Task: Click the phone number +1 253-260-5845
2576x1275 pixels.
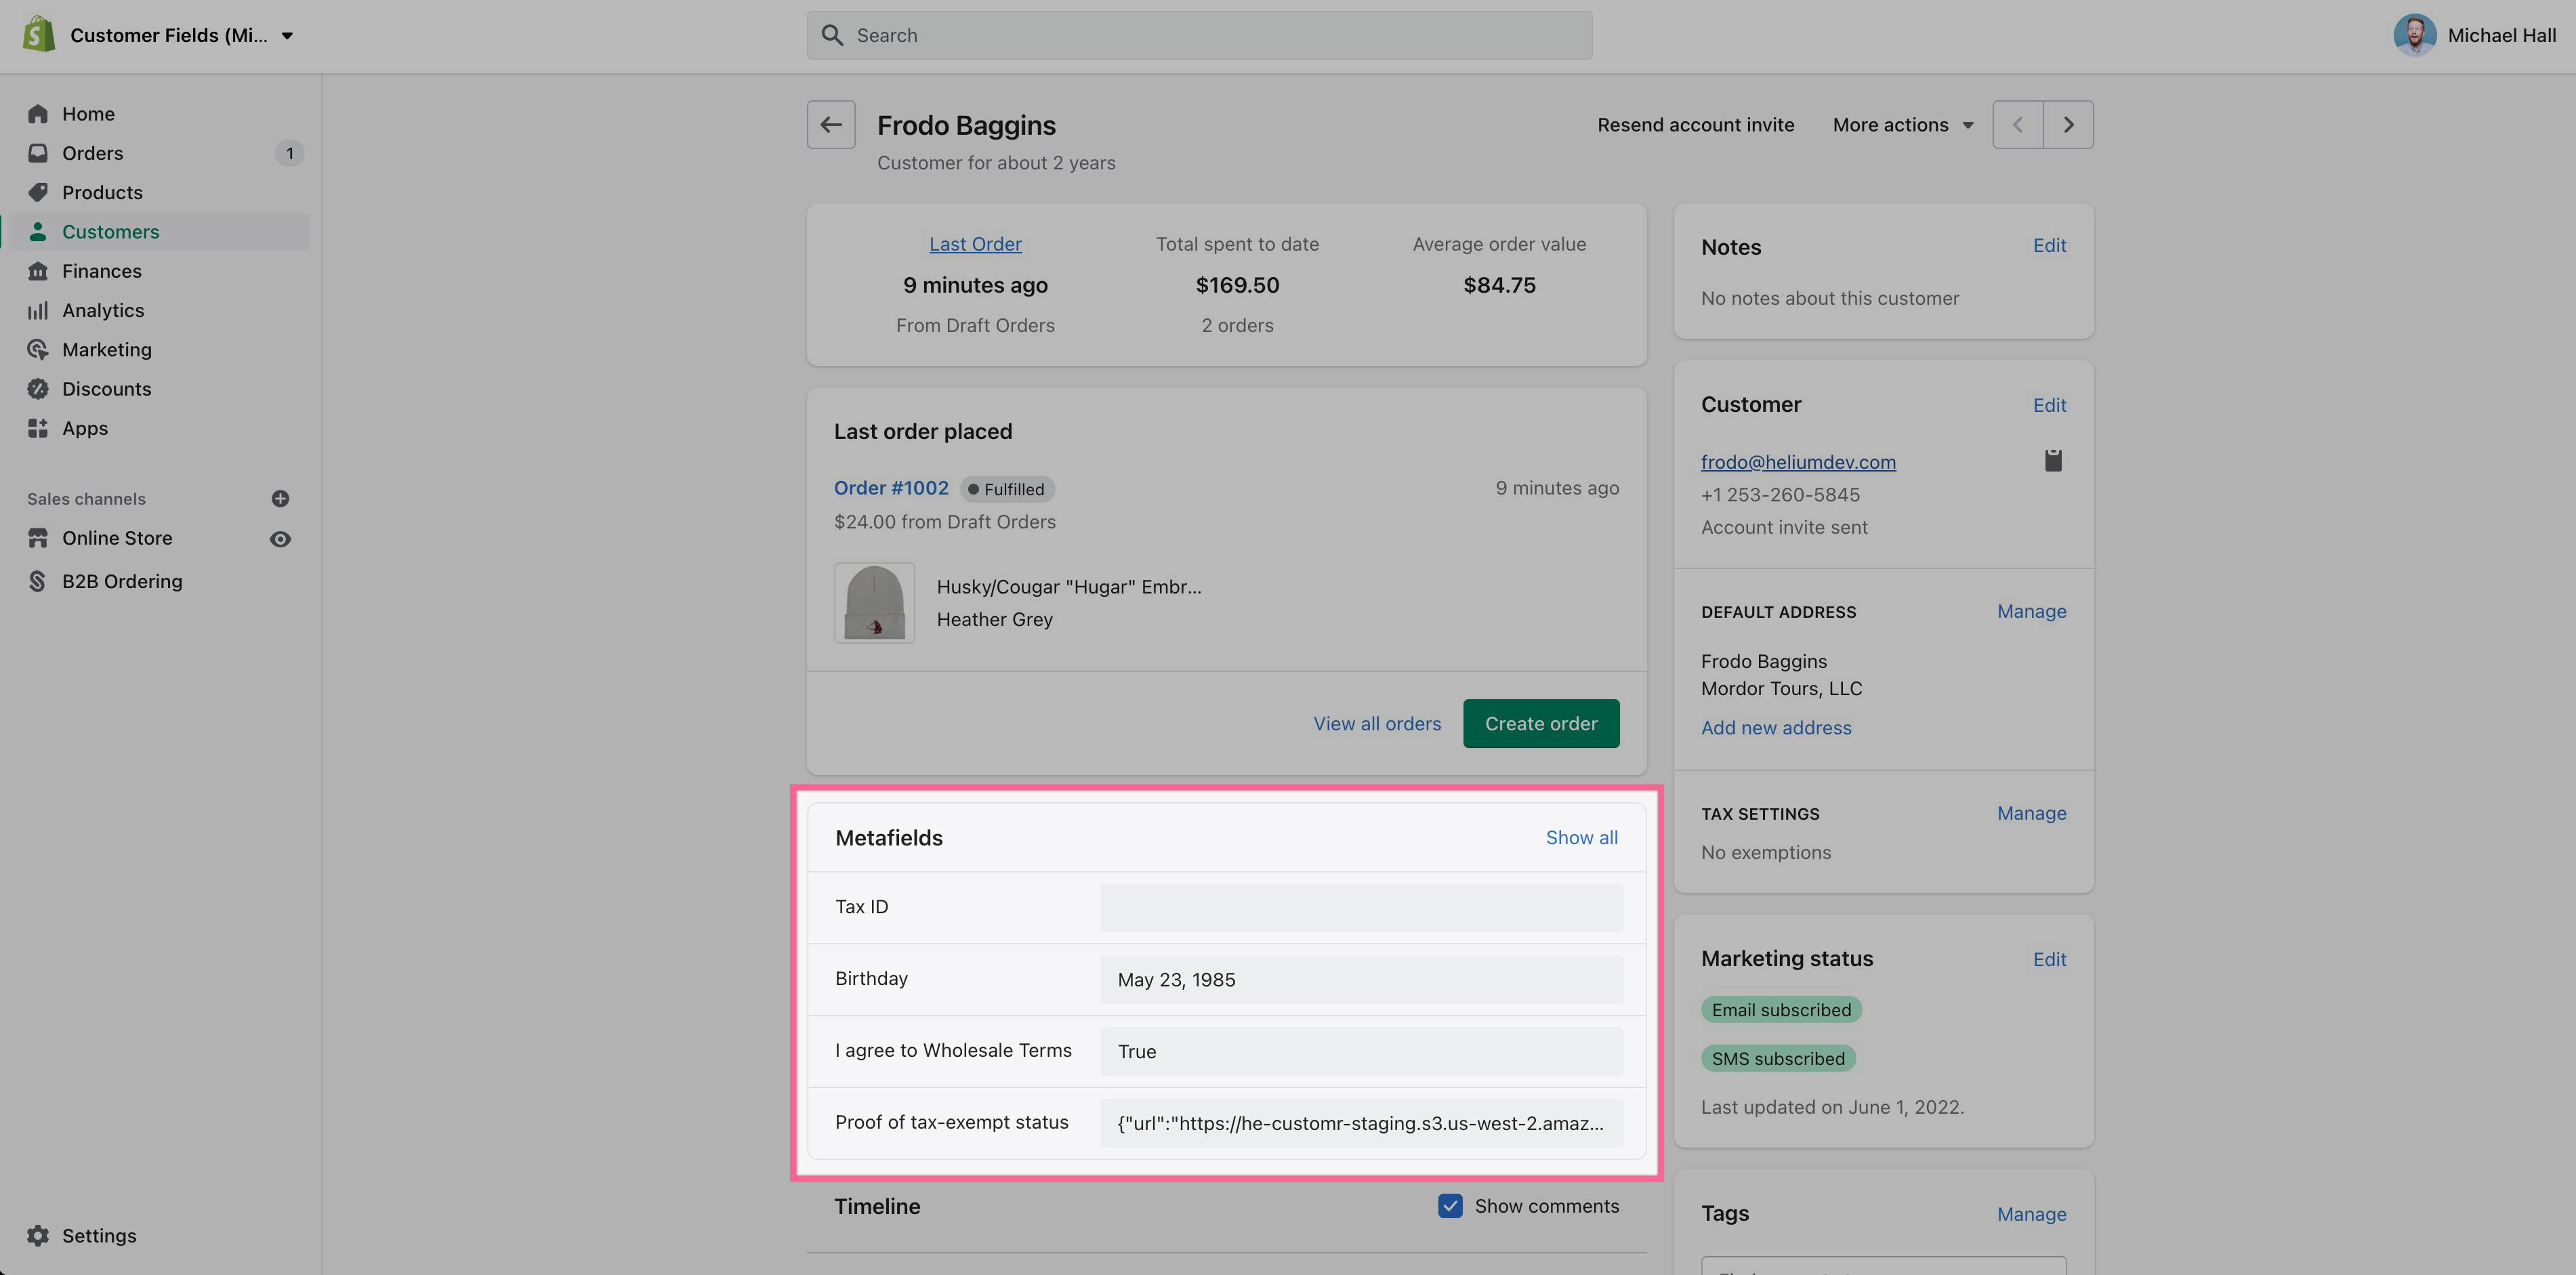Action: click(1780, 495)
